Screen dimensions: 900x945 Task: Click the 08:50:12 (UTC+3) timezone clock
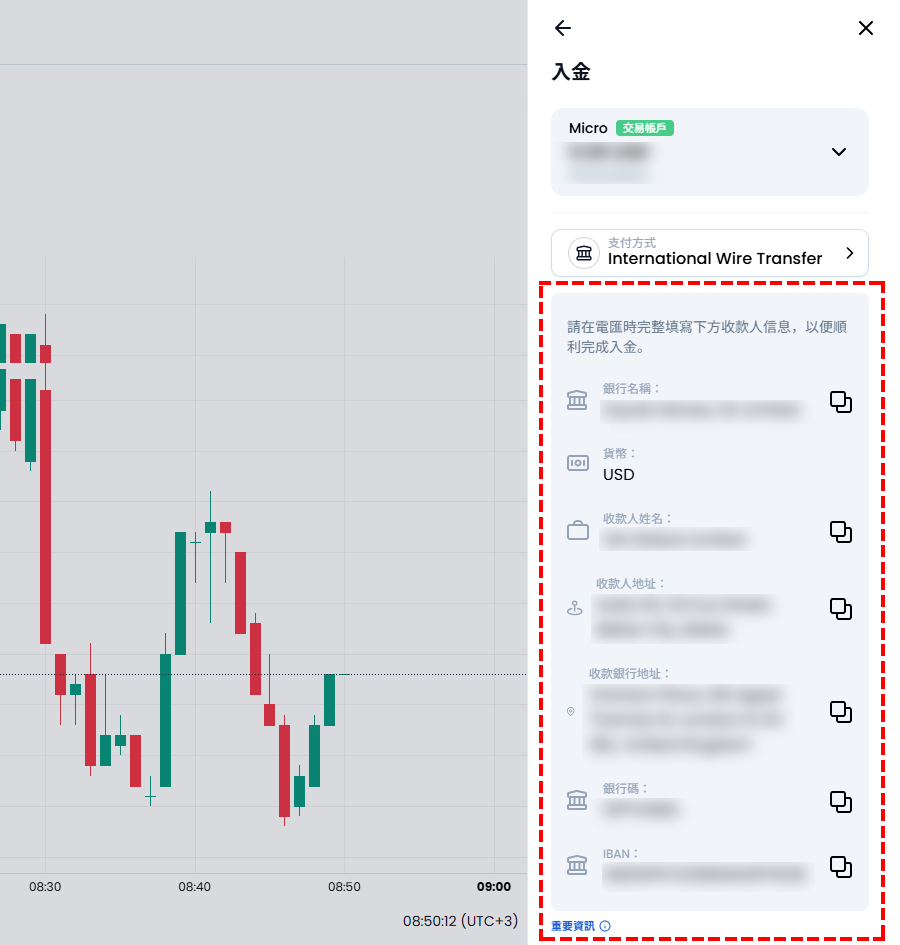tap(460, 920)
